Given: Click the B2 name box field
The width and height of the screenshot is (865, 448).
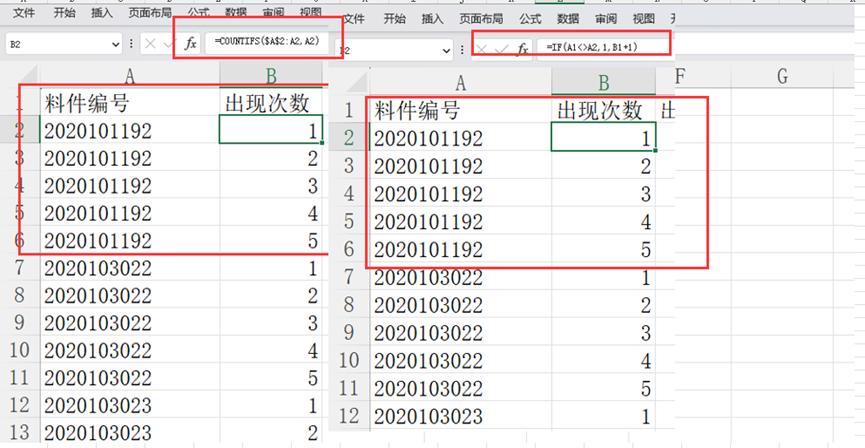Looking at the screenshot, I should [x=63, y=44].
